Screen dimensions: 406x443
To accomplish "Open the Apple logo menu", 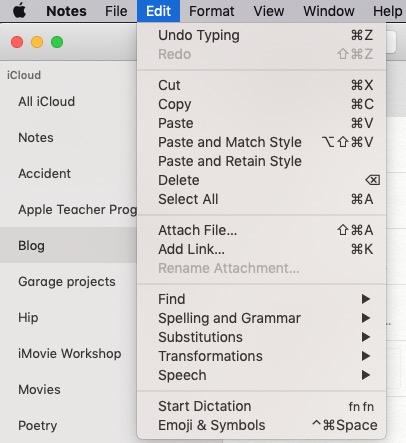I will pos(20,11).
